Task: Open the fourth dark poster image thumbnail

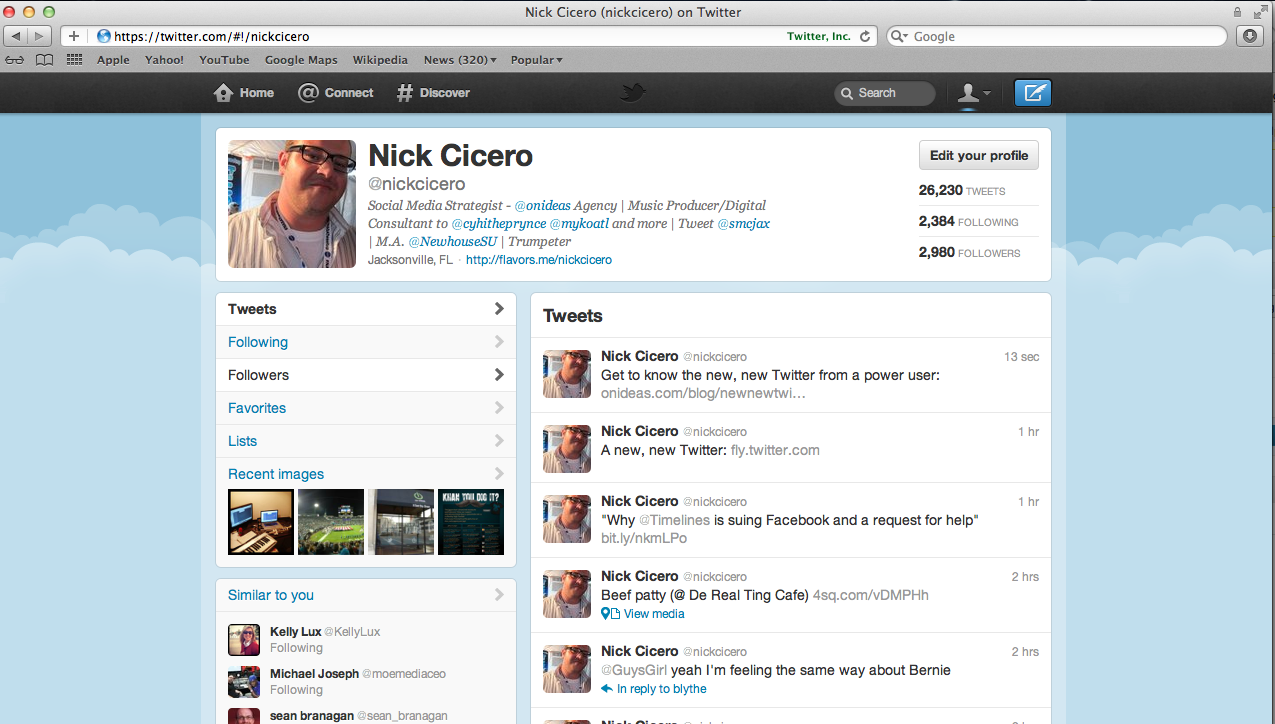Action: 471,522
